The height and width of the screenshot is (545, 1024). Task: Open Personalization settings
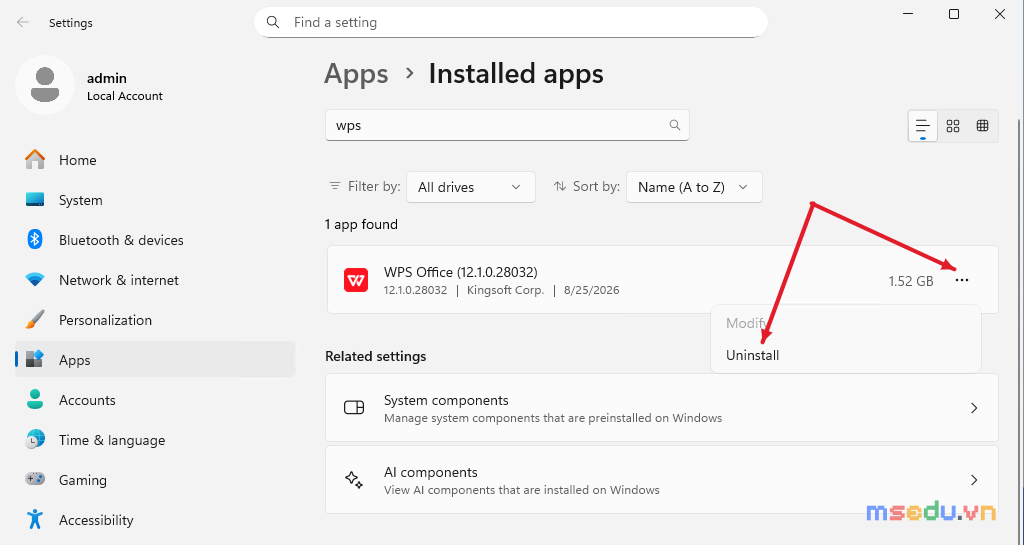tap(155, 320)
